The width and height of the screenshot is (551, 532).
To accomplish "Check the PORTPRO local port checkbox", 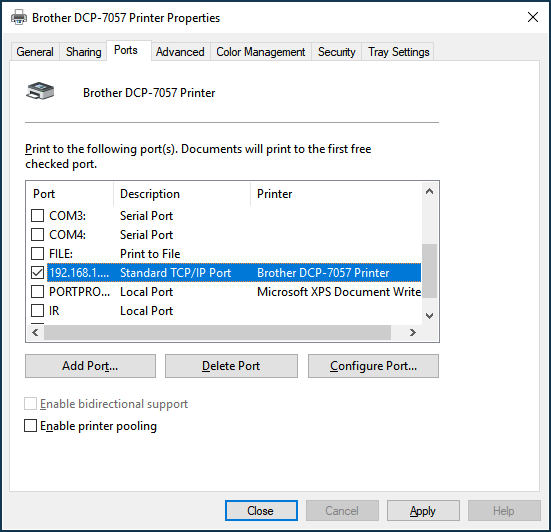I will coord(38,291).
